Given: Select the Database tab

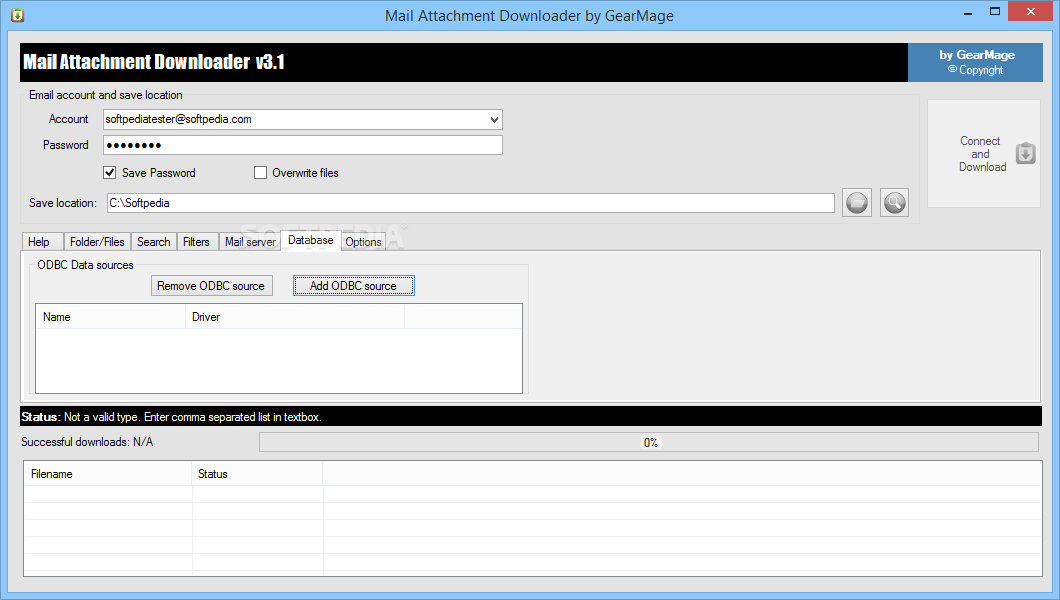Looking at the screenshot, I should click(310, 241).
